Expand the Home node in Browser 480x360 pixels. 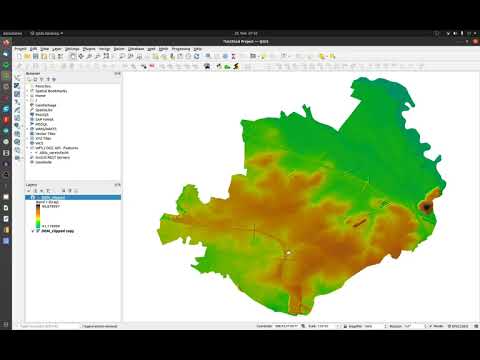28,95
